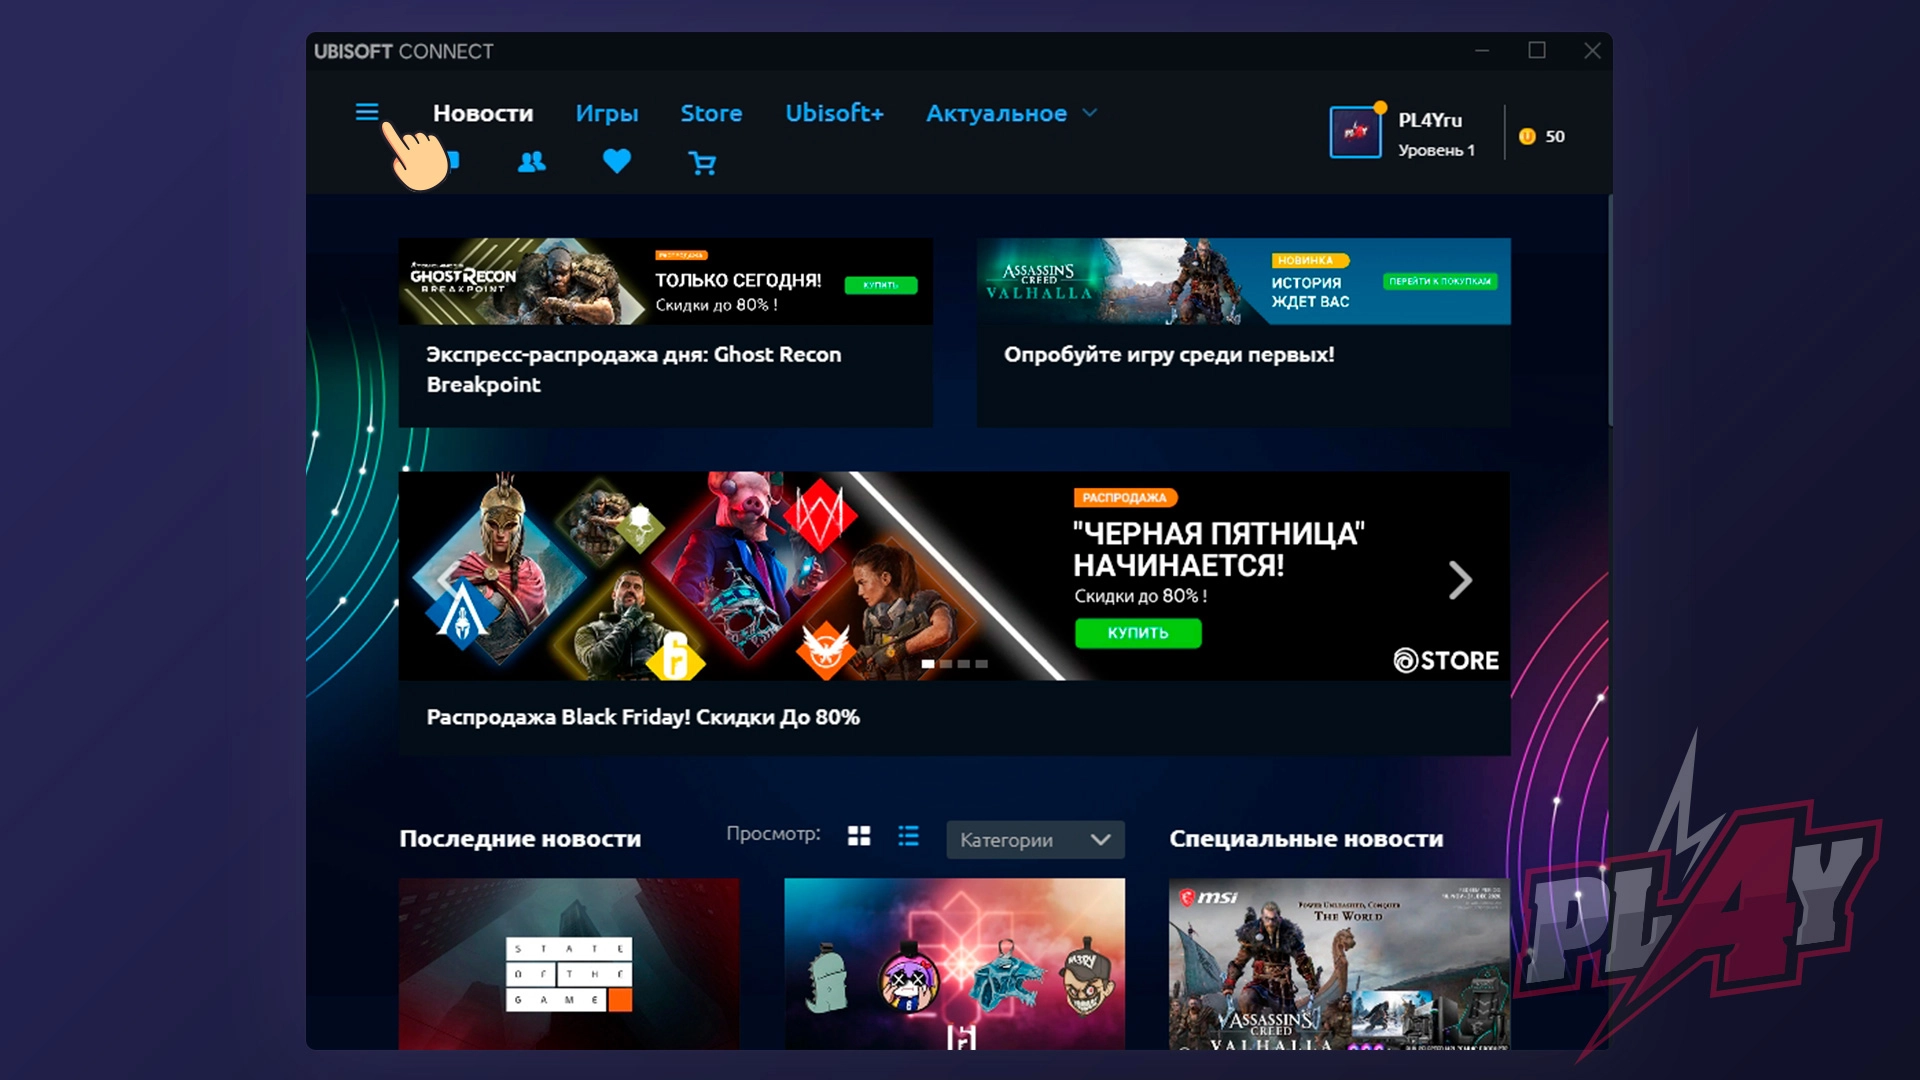Open the shopping cart icon

[x=702, y=163]
